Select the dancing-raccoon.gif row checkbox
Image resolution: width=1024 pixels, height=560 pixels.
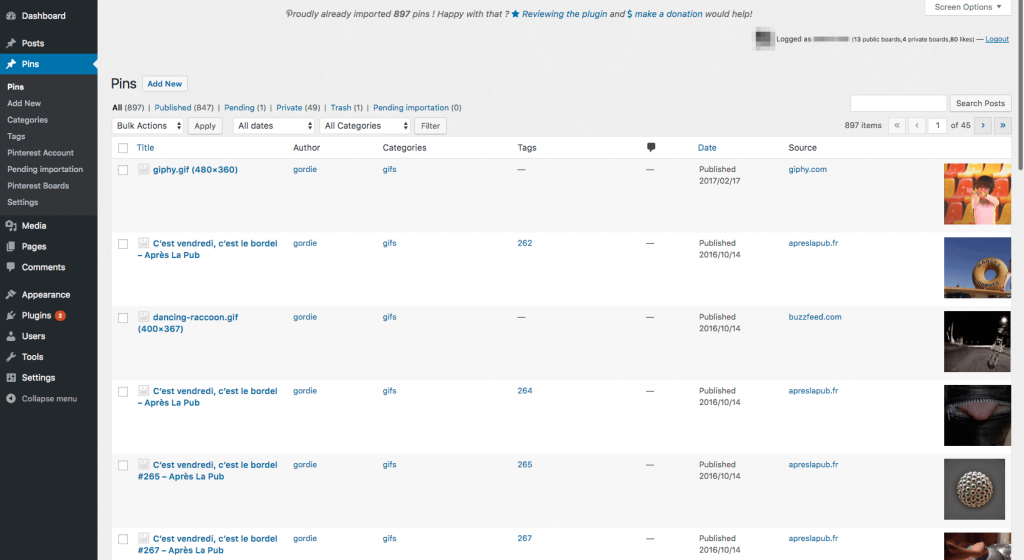coord(123,317)
